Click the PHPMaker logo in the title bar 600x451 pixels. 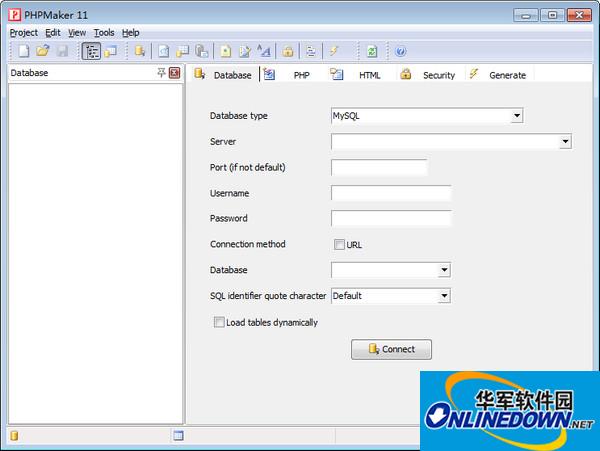pos(15,15)
